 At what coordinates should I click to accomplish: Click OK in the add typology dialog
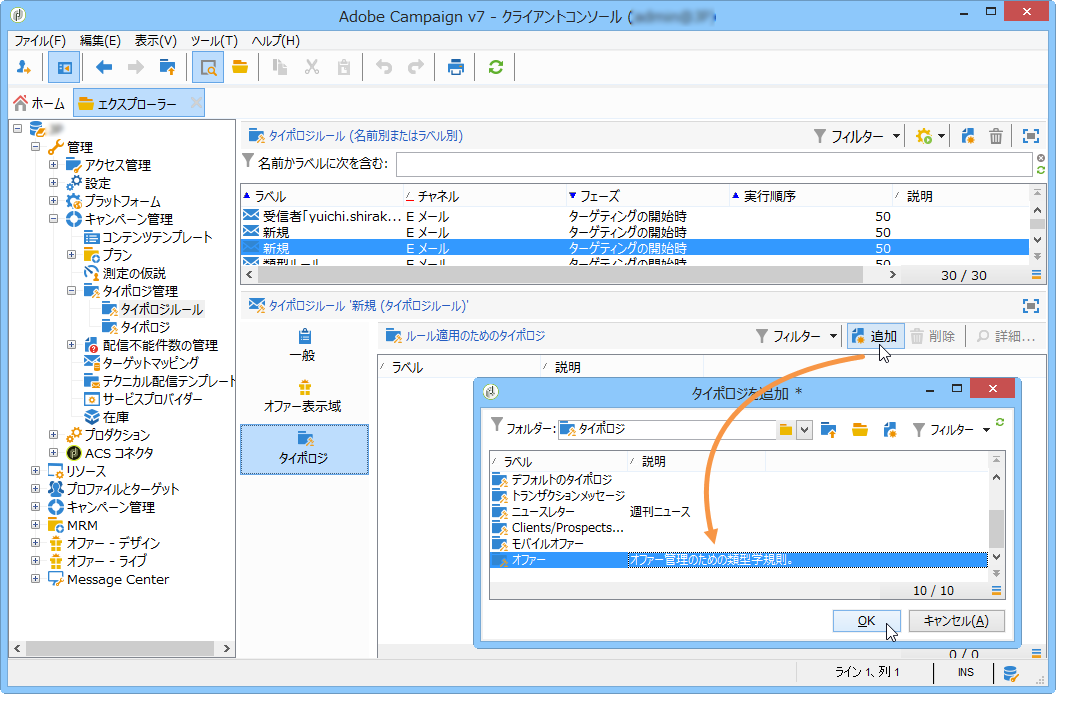click(x=866, y=621)
